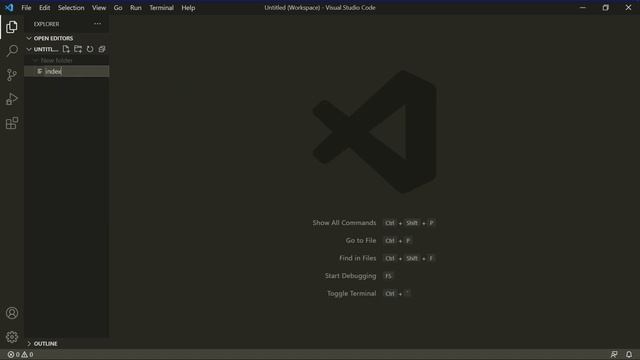Click the EXPLORER panel title

pos(47,24)
